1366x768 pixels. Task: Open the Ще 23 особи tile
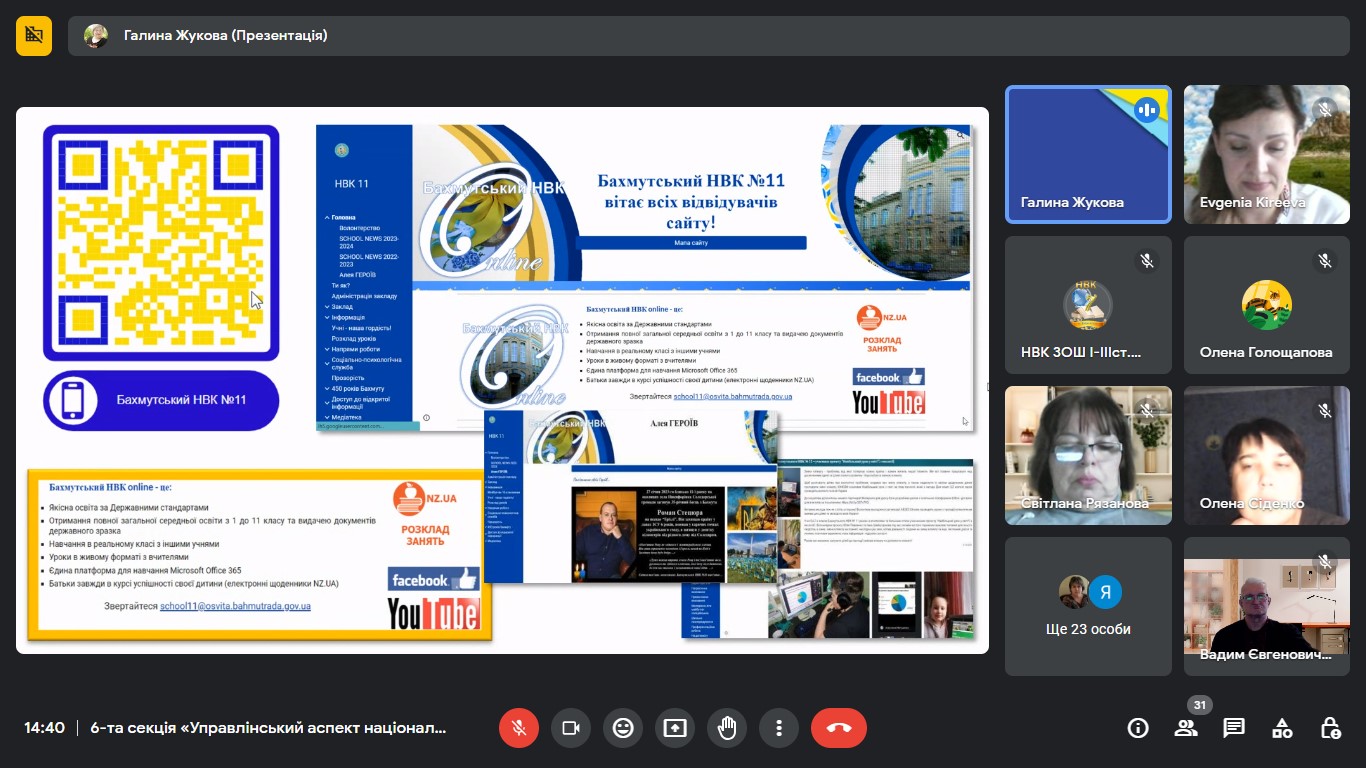[1088, 606]
